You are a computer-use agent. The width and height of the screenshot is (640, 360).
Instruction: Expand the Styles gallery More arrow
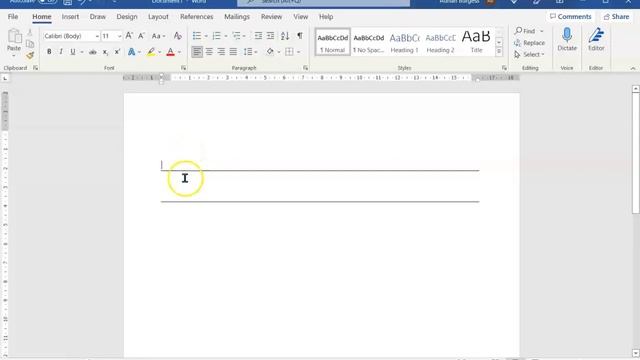[499, 52]
